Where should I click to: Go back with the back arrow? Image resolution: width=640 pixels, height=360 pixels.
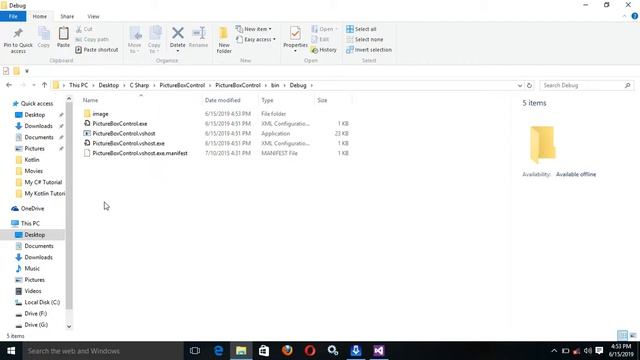coord(9,85)
